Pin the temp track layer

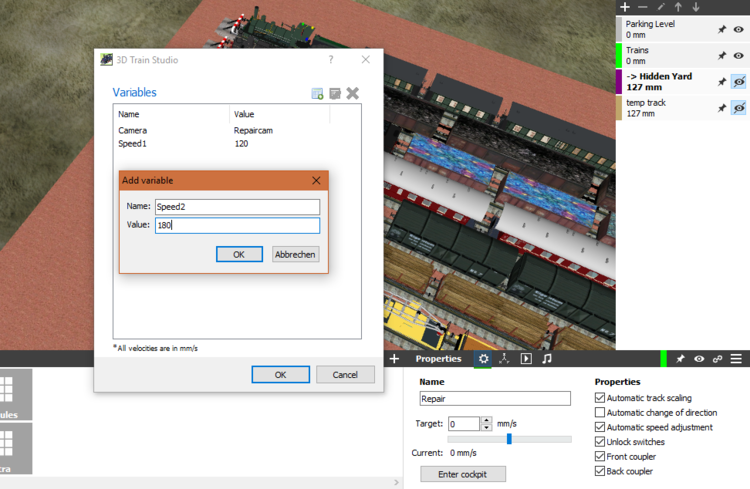click(x=722, y=109)
